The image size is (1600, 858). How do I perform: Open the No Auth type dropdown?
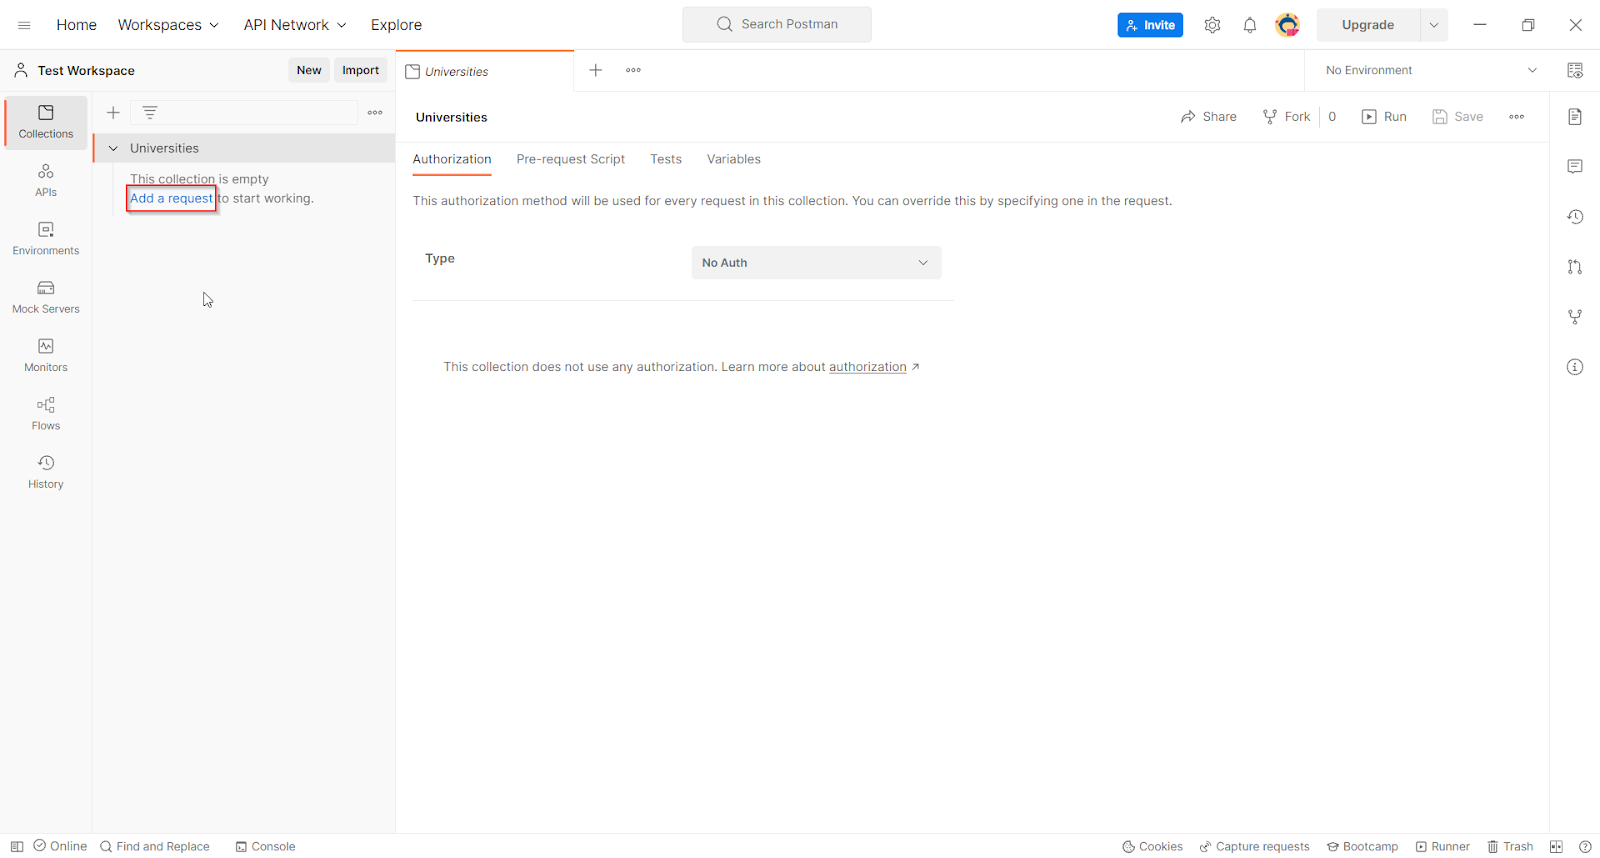pos(816,263)
